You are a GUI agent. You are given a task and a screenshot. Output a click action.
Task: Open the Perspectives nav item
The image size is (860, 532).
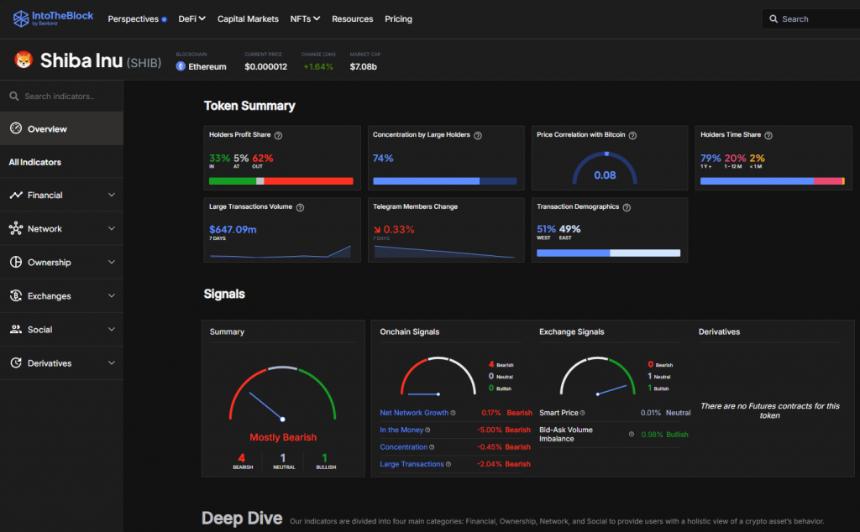[x=137, y=19]
